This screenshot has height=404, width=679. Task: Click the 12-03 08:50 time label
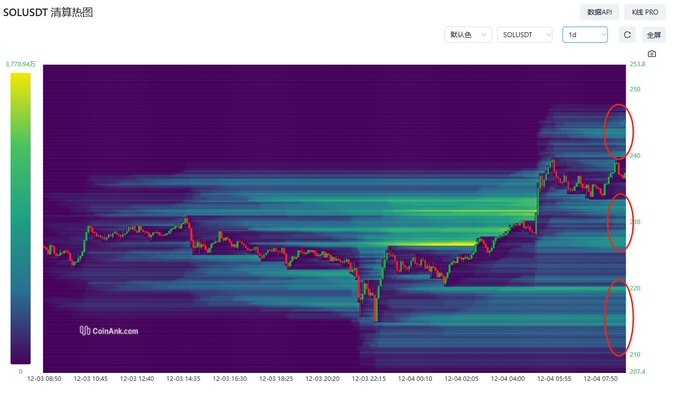tap(44, 378)
